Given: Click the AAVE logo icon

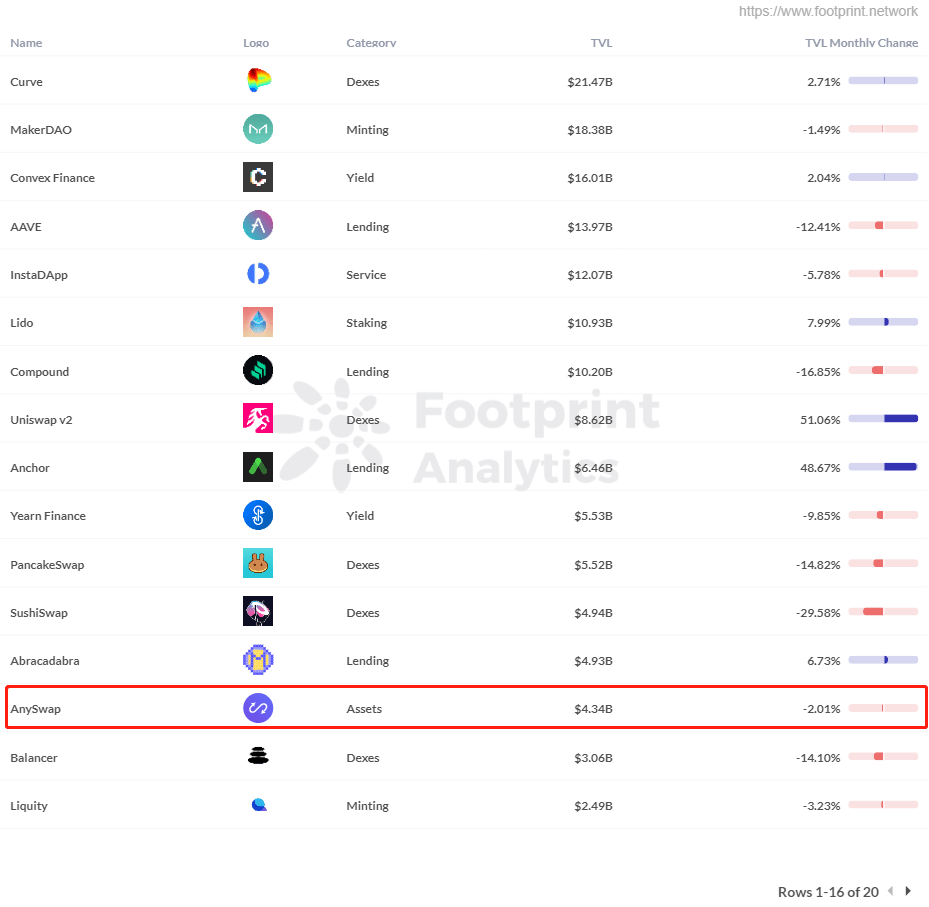Looking at the screenshot, I should click(x=258, y=226).
